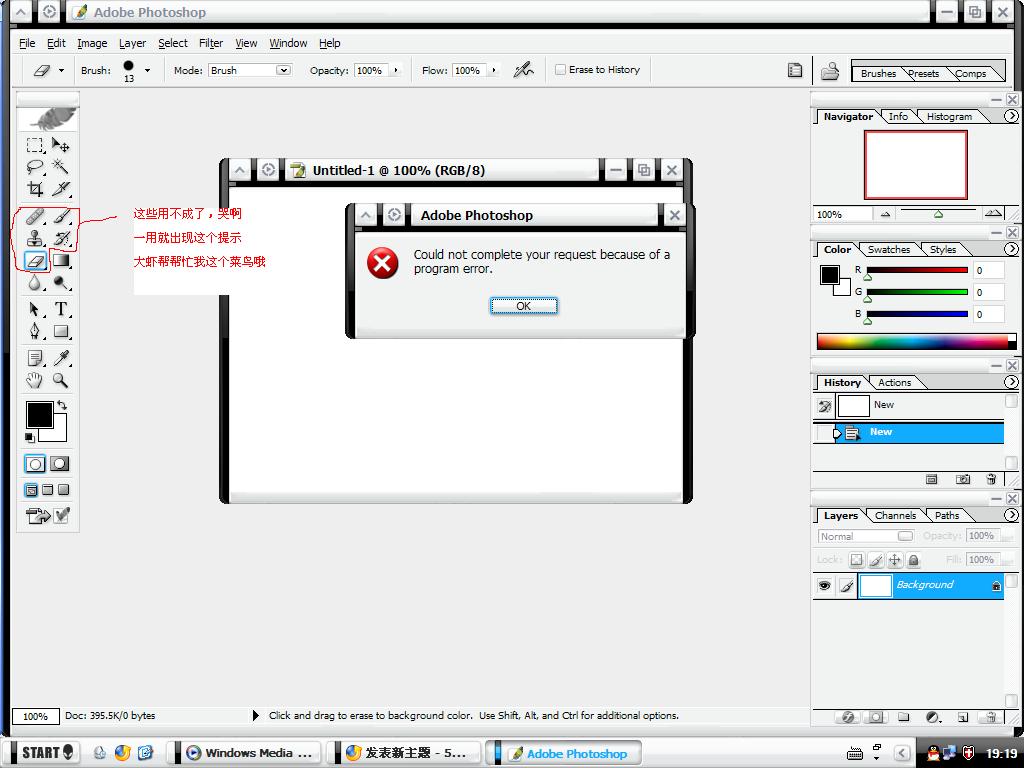Select the Rectangle shape tool
Image resolution: width=1024 pixels, height=768 pixels.
[x=61, y=332]
